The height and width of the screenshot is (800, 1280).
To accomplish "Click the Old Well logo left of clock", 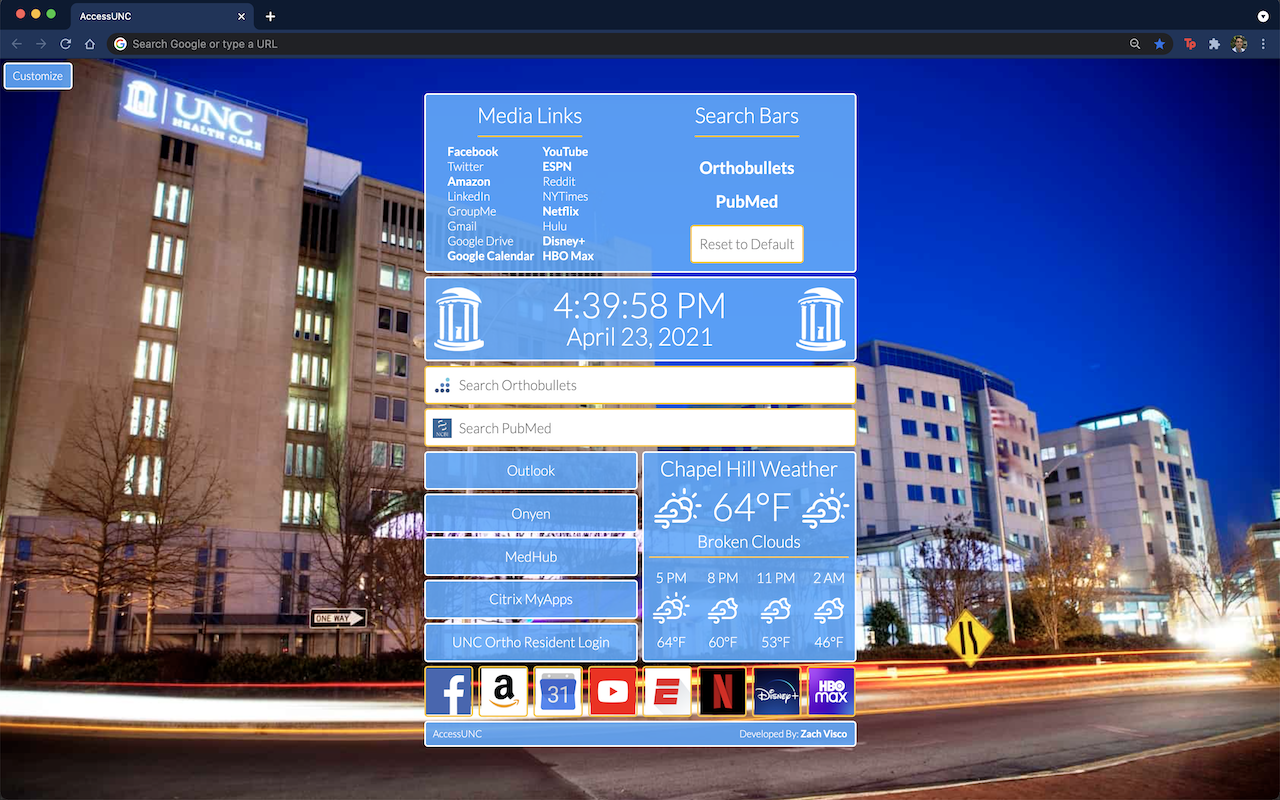I will 459,319.
